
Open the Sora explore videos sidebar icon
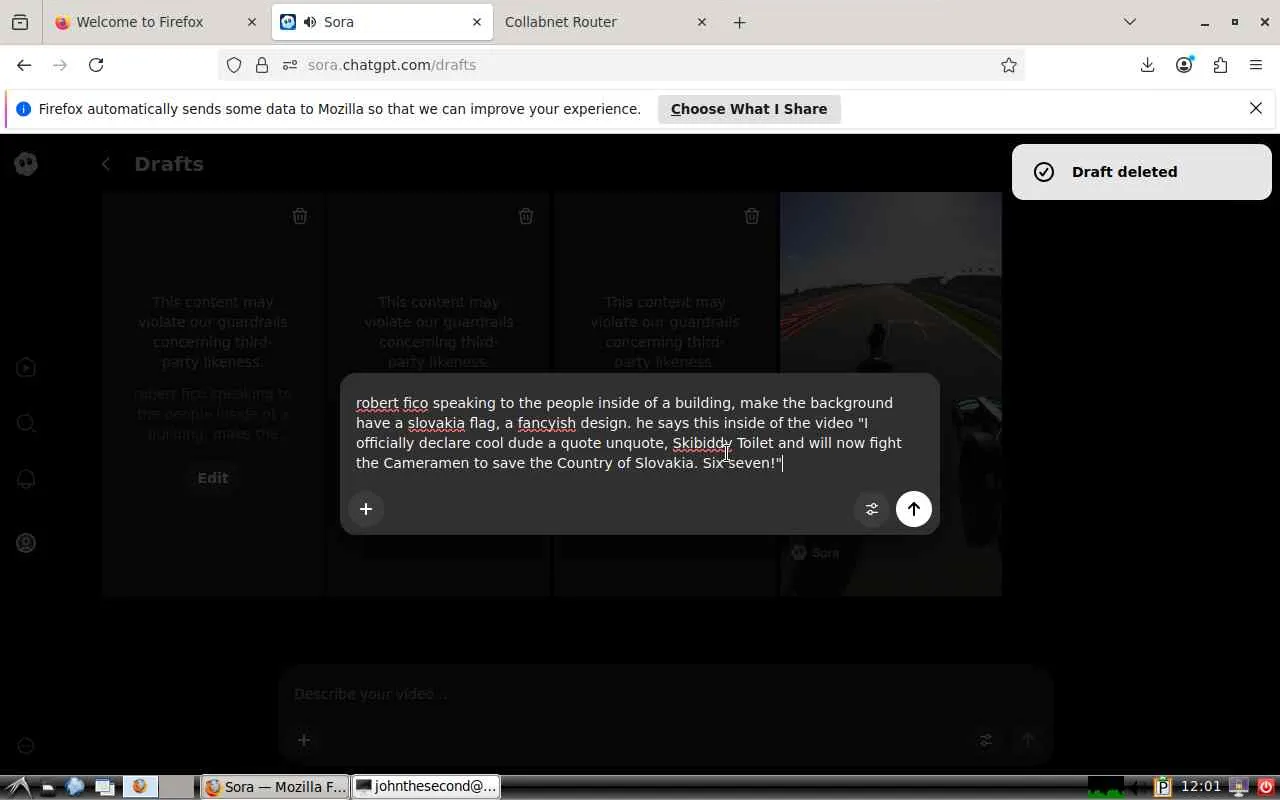pyautogui.click(x=27, y=368)
